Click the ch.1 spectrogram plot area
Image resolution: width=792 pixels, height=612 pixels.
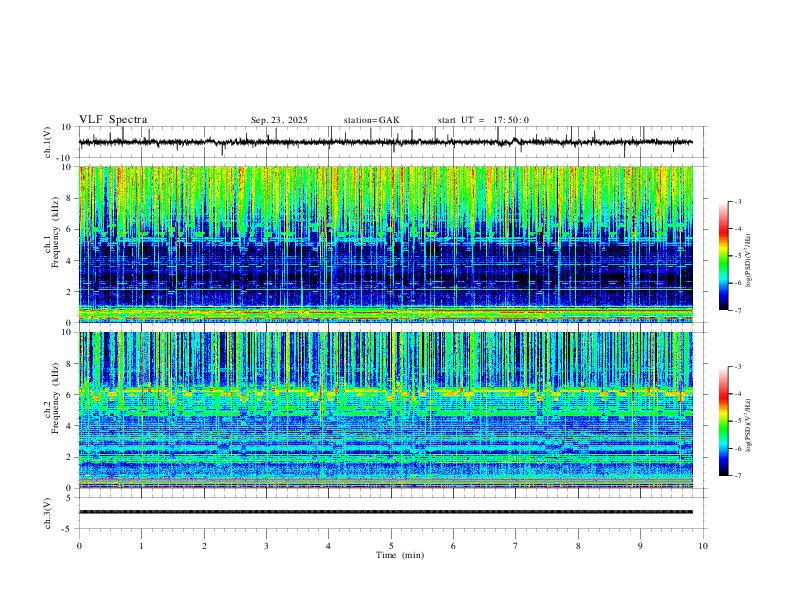point(386,244)
